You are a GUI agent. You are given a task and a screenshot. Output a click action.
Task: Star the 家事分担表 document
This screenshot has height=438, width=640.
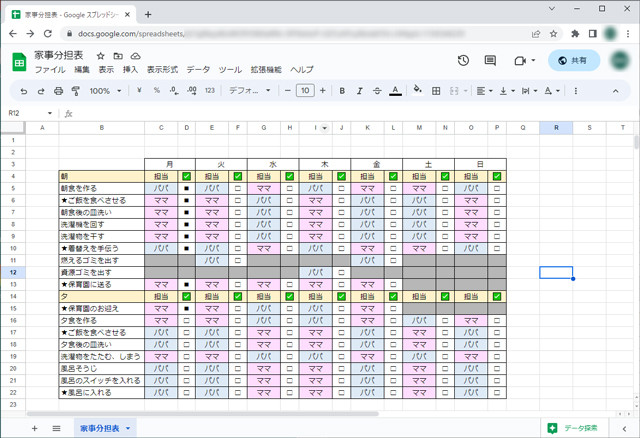tap(100, 56)
